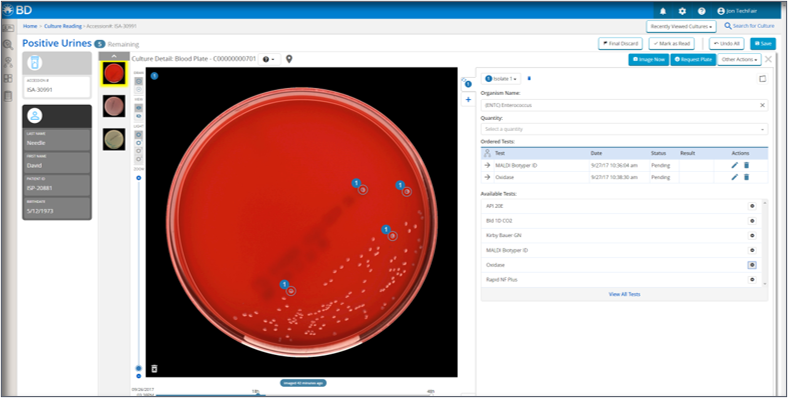Open the notifications bell icon
This screenshot has height=398, width=788.
663,11
